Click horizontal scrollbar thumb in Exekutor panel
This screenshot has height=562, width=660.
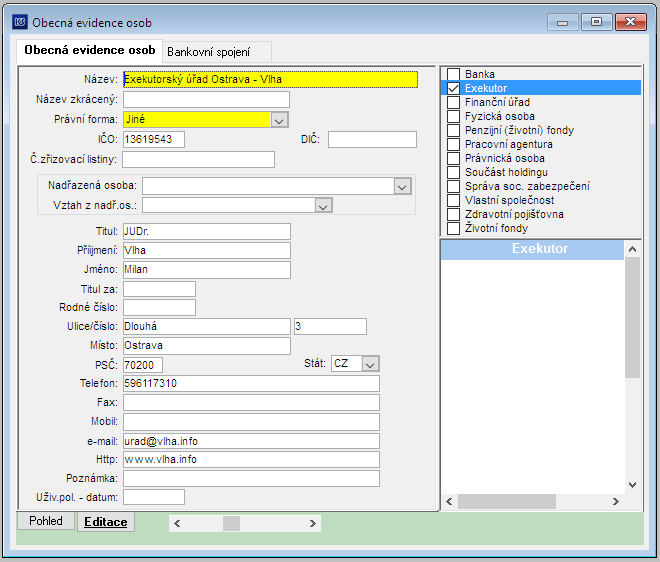coord(507,501)
